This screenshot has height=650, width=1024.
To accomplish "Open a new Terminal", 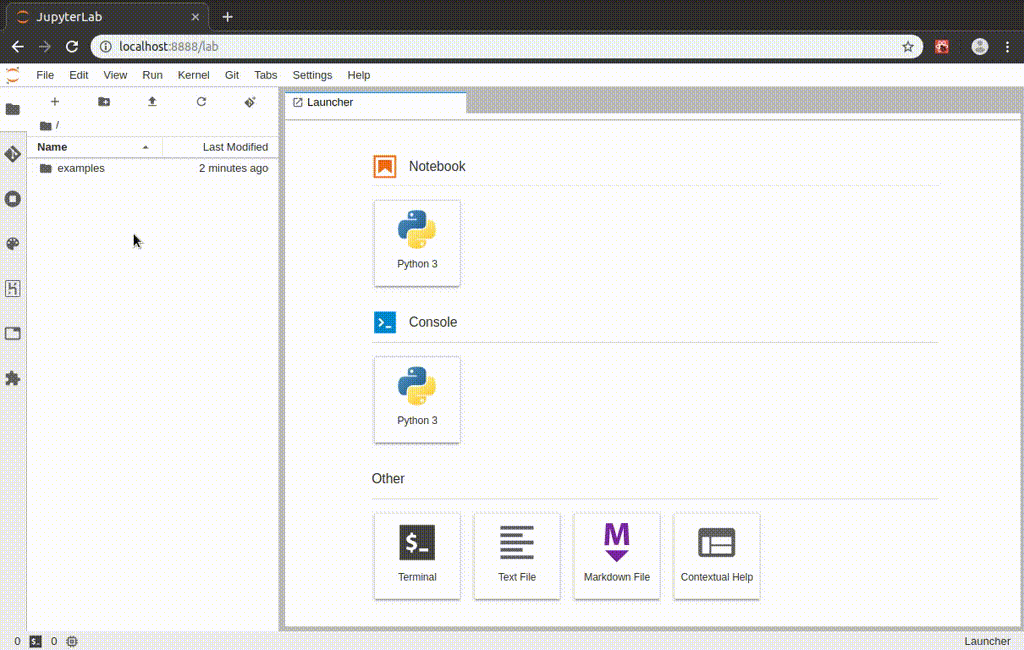I will pyautogui.click(x=417, y=556).
